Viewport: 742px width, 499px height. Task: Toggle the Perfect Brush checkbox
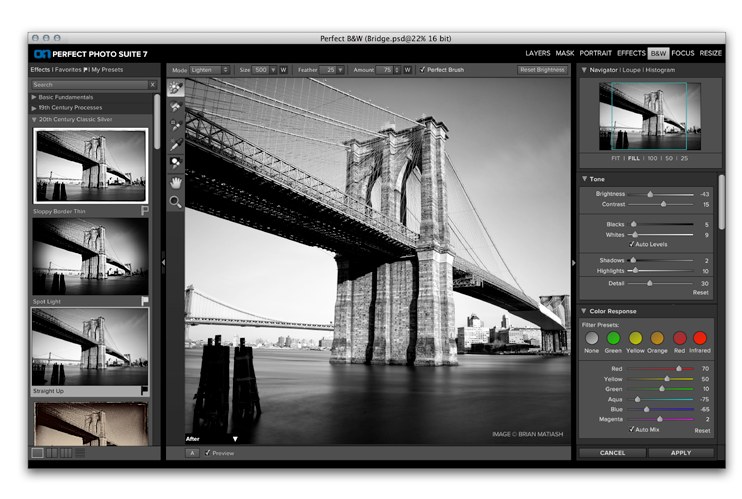tap(422, 70)
